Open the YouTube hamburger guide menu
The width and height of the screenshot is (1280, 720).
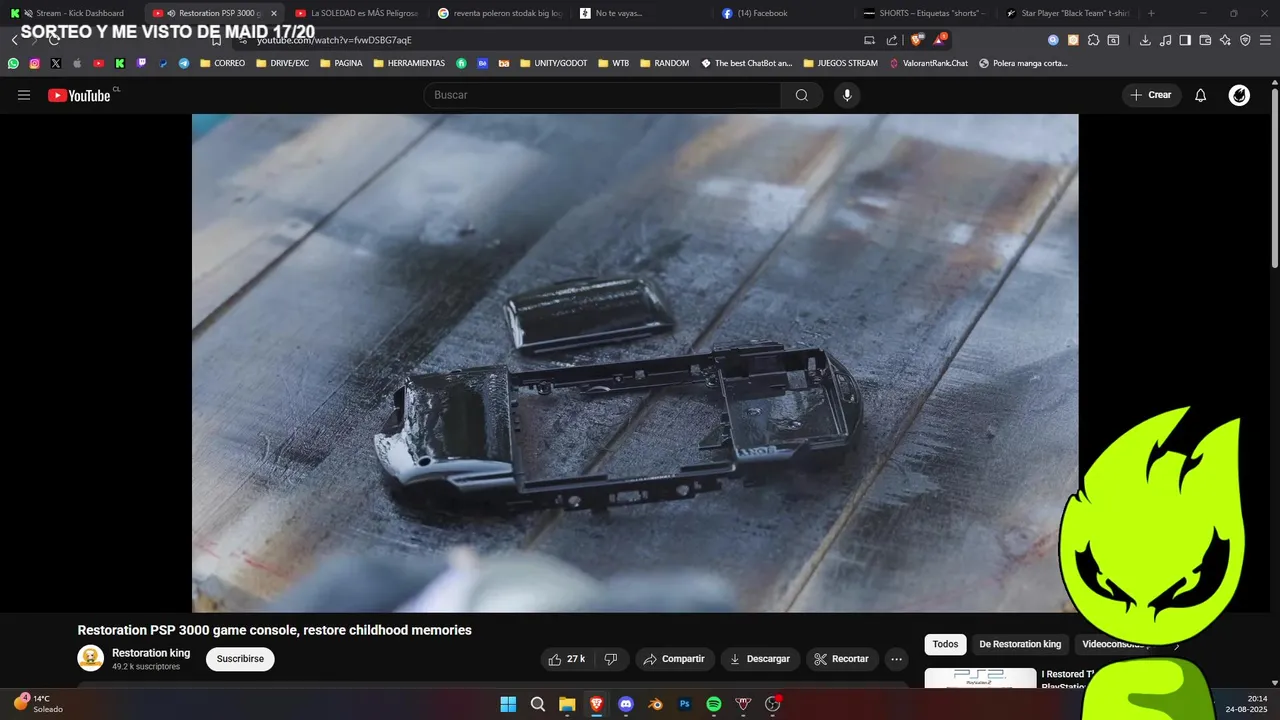click(x=24, y=95)
